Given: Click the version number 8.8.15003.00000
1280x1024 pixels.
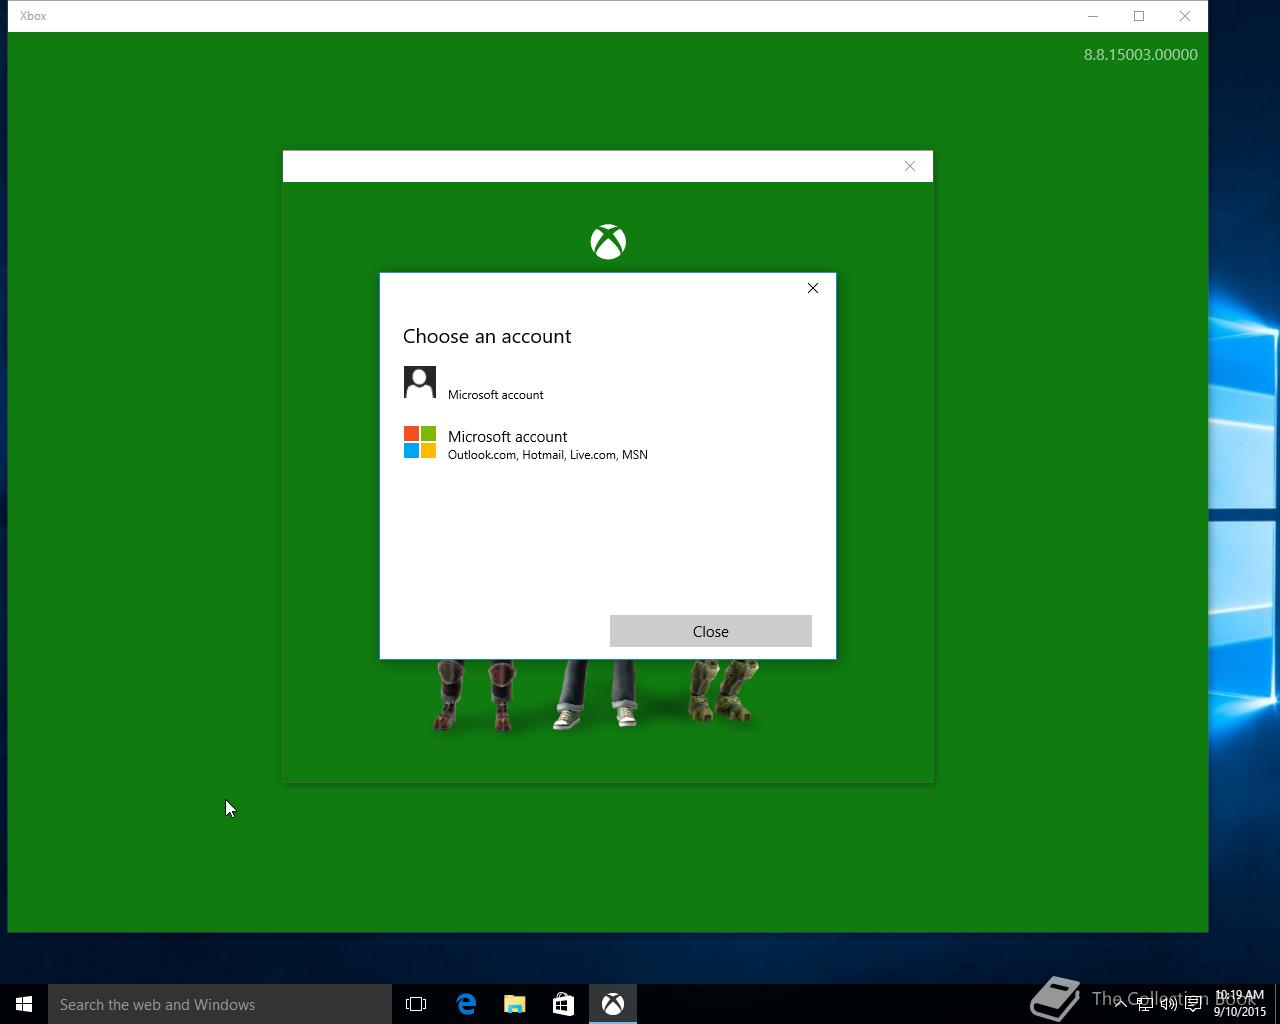Looking at the screenshot, I should pos(1141,55).
